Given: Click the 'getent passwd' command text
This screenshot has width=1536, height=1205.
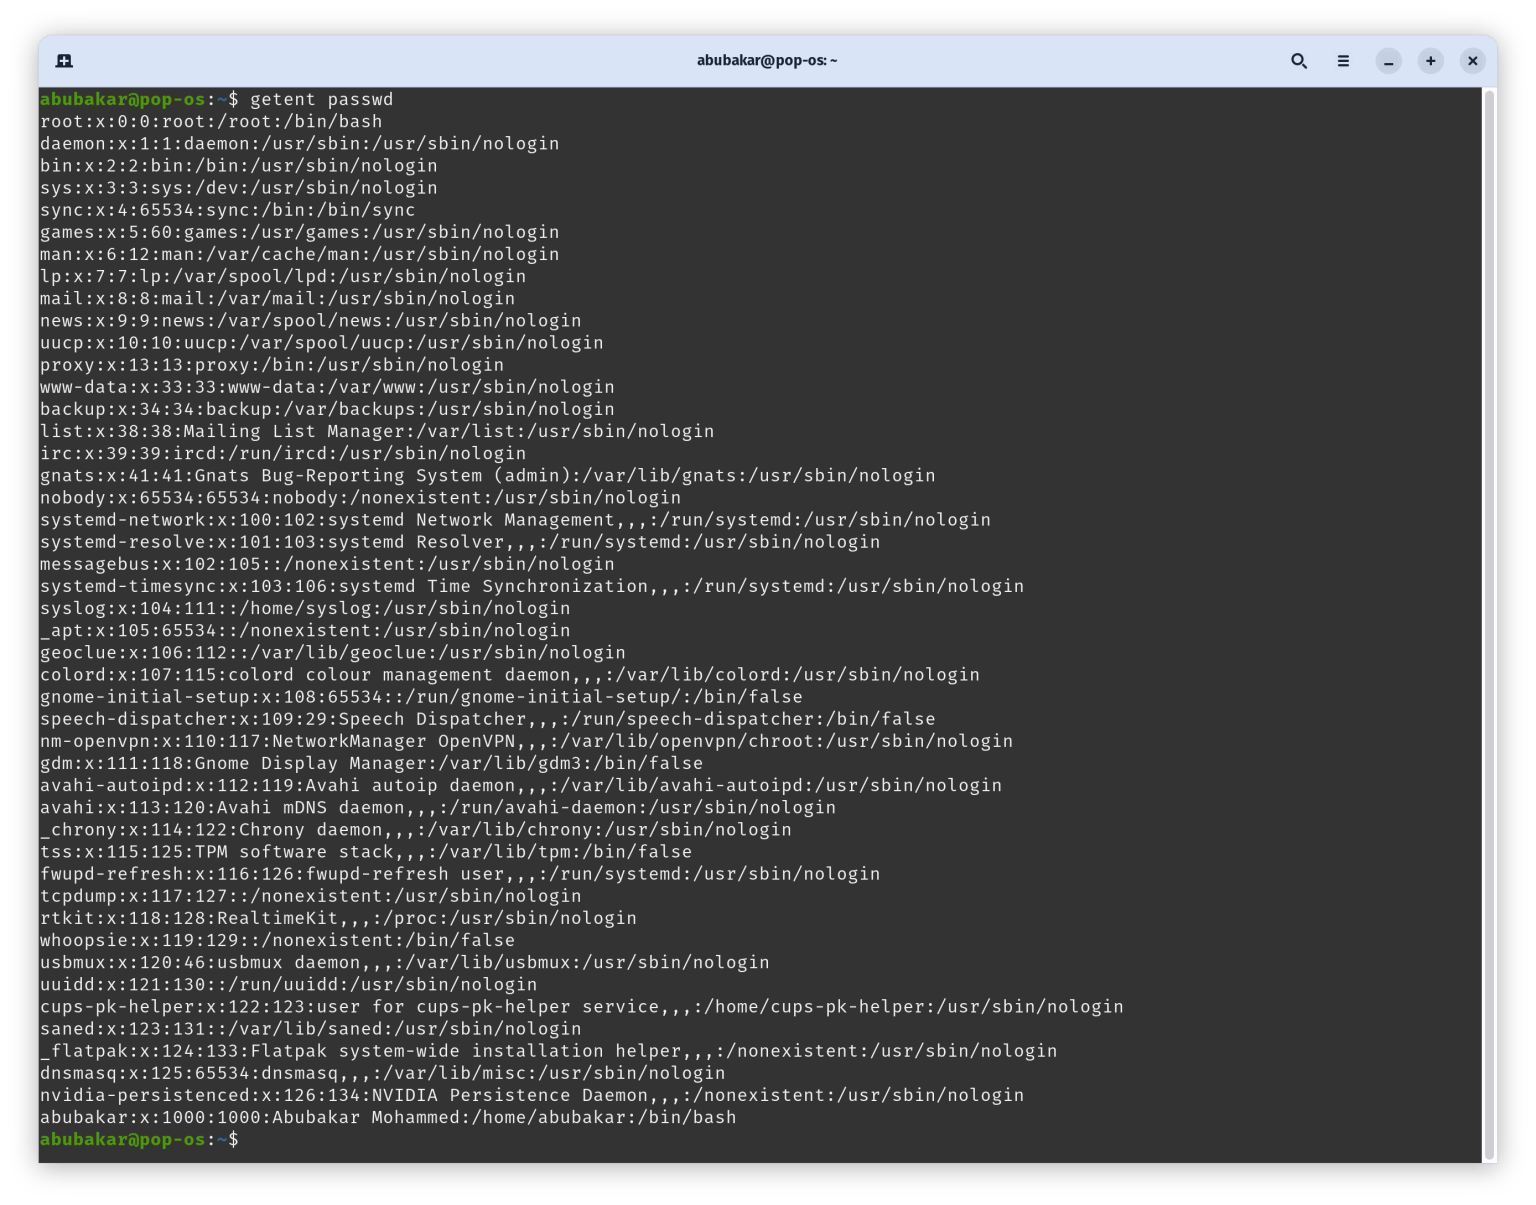Looking at the screenshot, I should (x=322, y=99).
